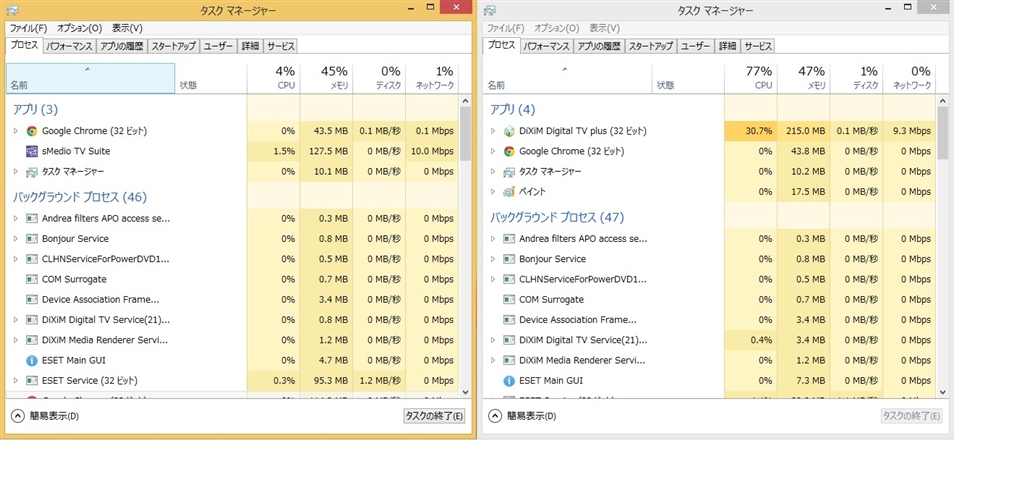Click 名前 column header in right window
The image size is (1024, 482).
(x=568, y=78)
